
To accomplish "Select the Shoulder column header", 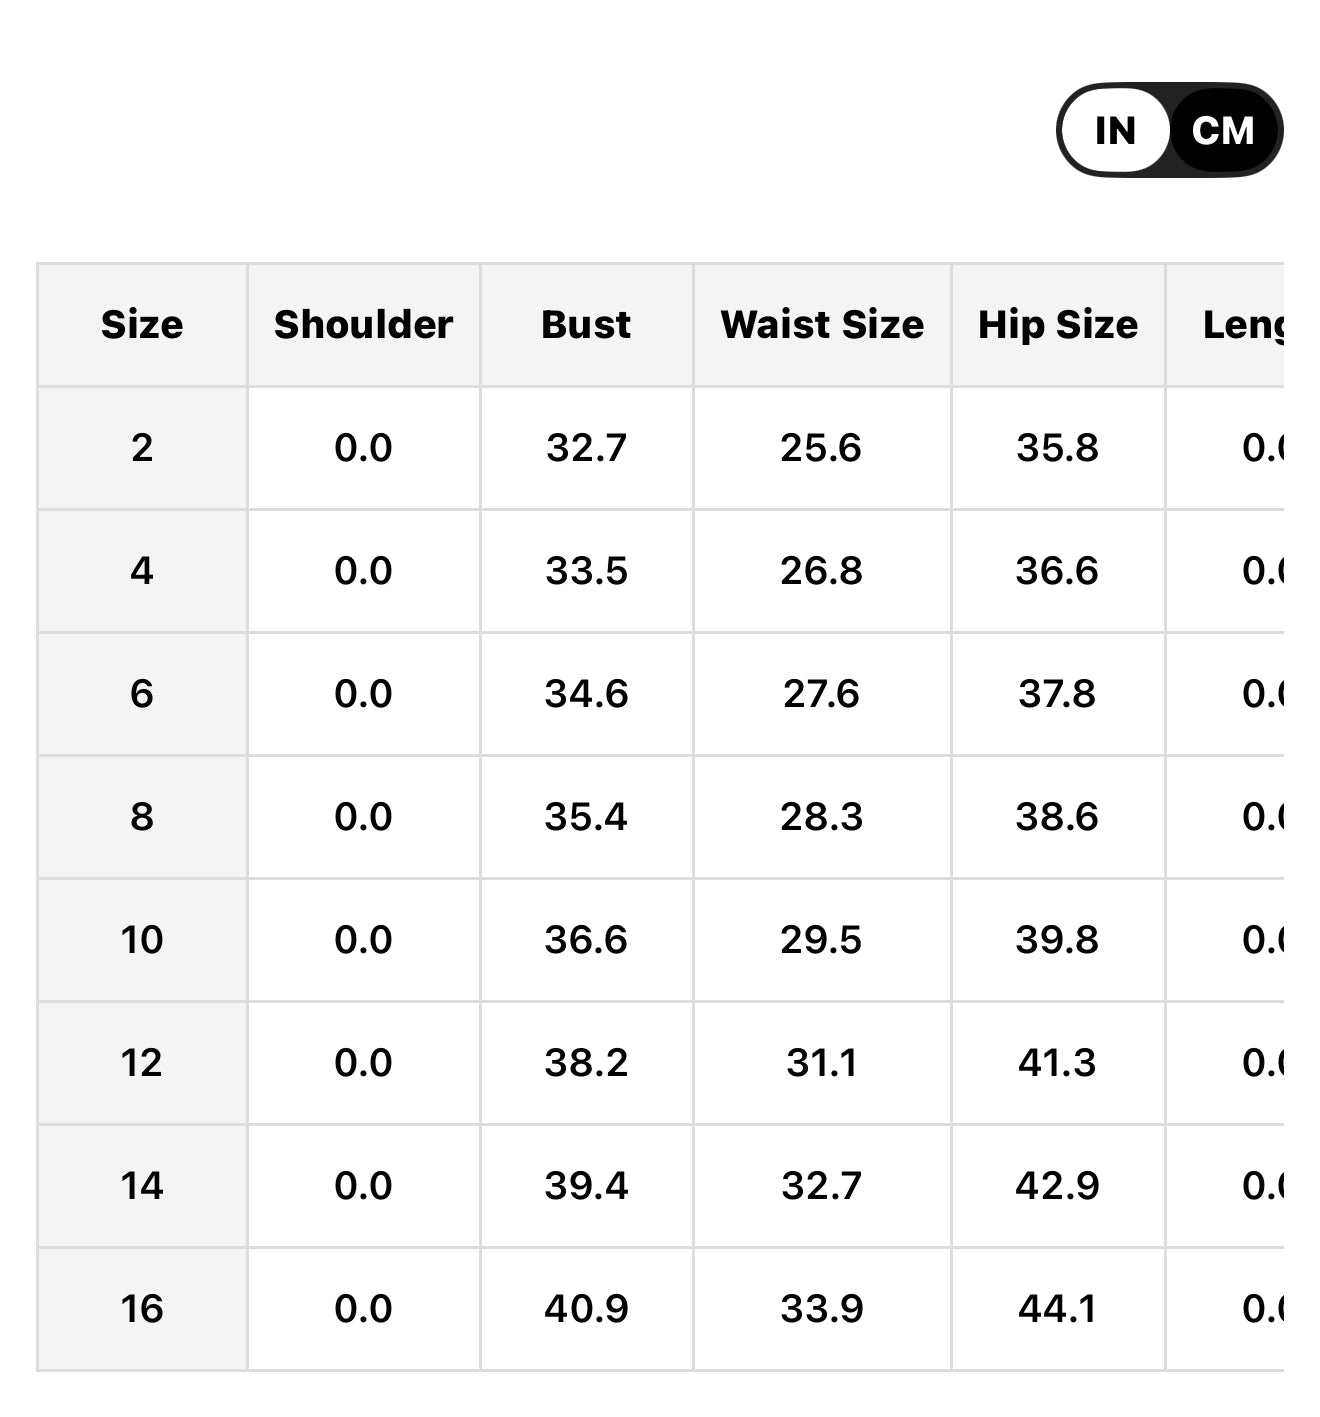I will click(364, 325).
